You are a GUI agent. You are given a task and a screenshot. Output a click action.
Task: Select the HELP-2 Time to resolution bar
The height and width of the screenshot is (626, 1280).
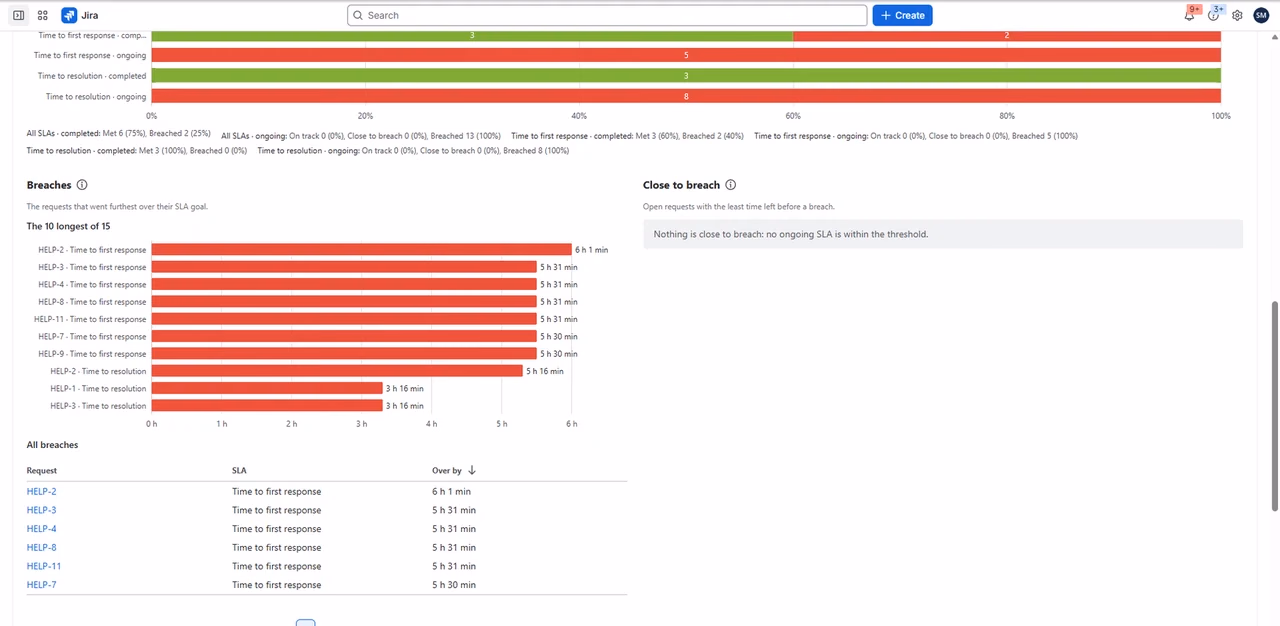(337, 371)
